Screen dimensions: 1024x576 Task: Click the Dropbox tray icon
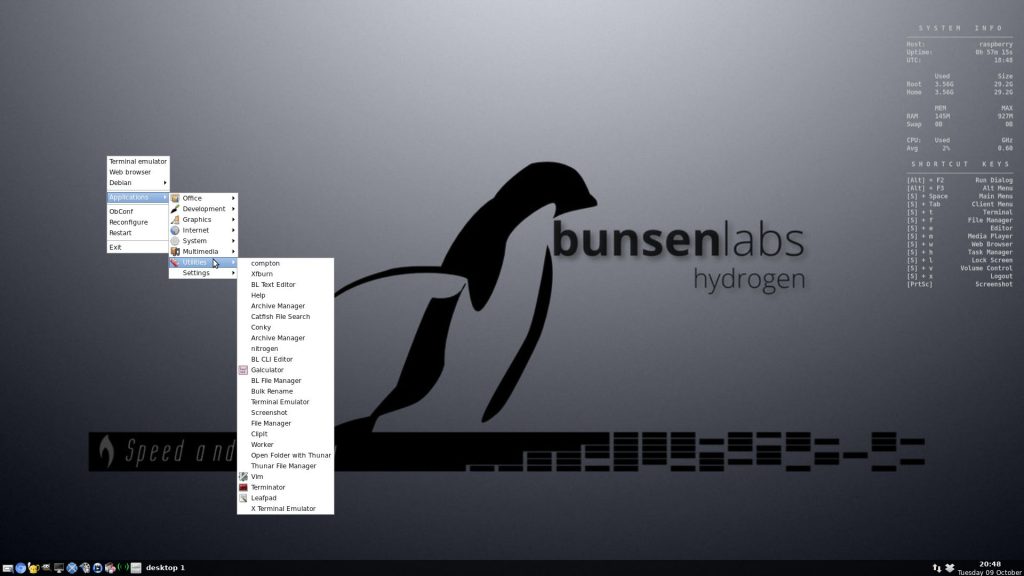point(950,568)
